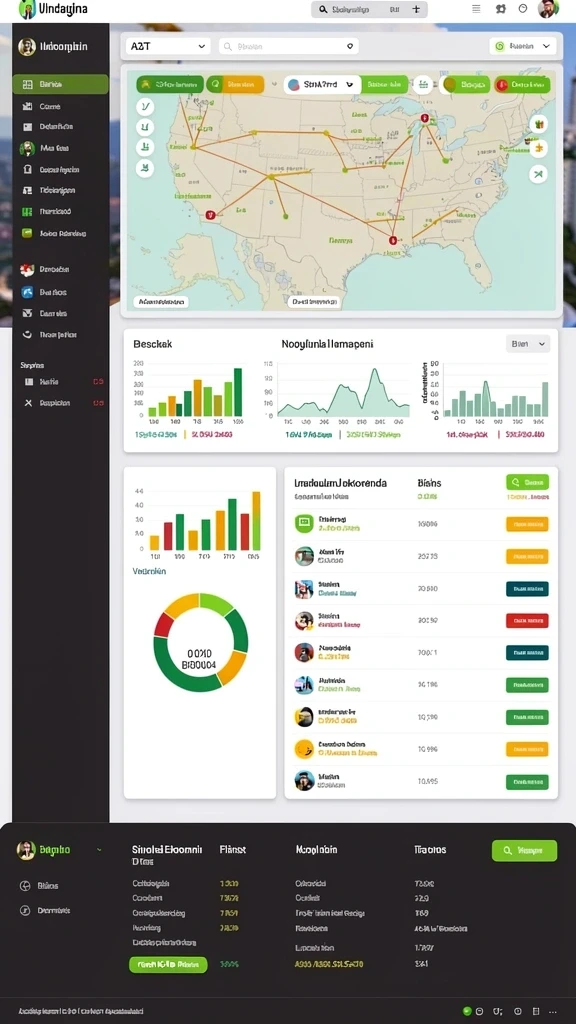Click the three-dots icon in the bottom status bar

[x=554, y=1011]
